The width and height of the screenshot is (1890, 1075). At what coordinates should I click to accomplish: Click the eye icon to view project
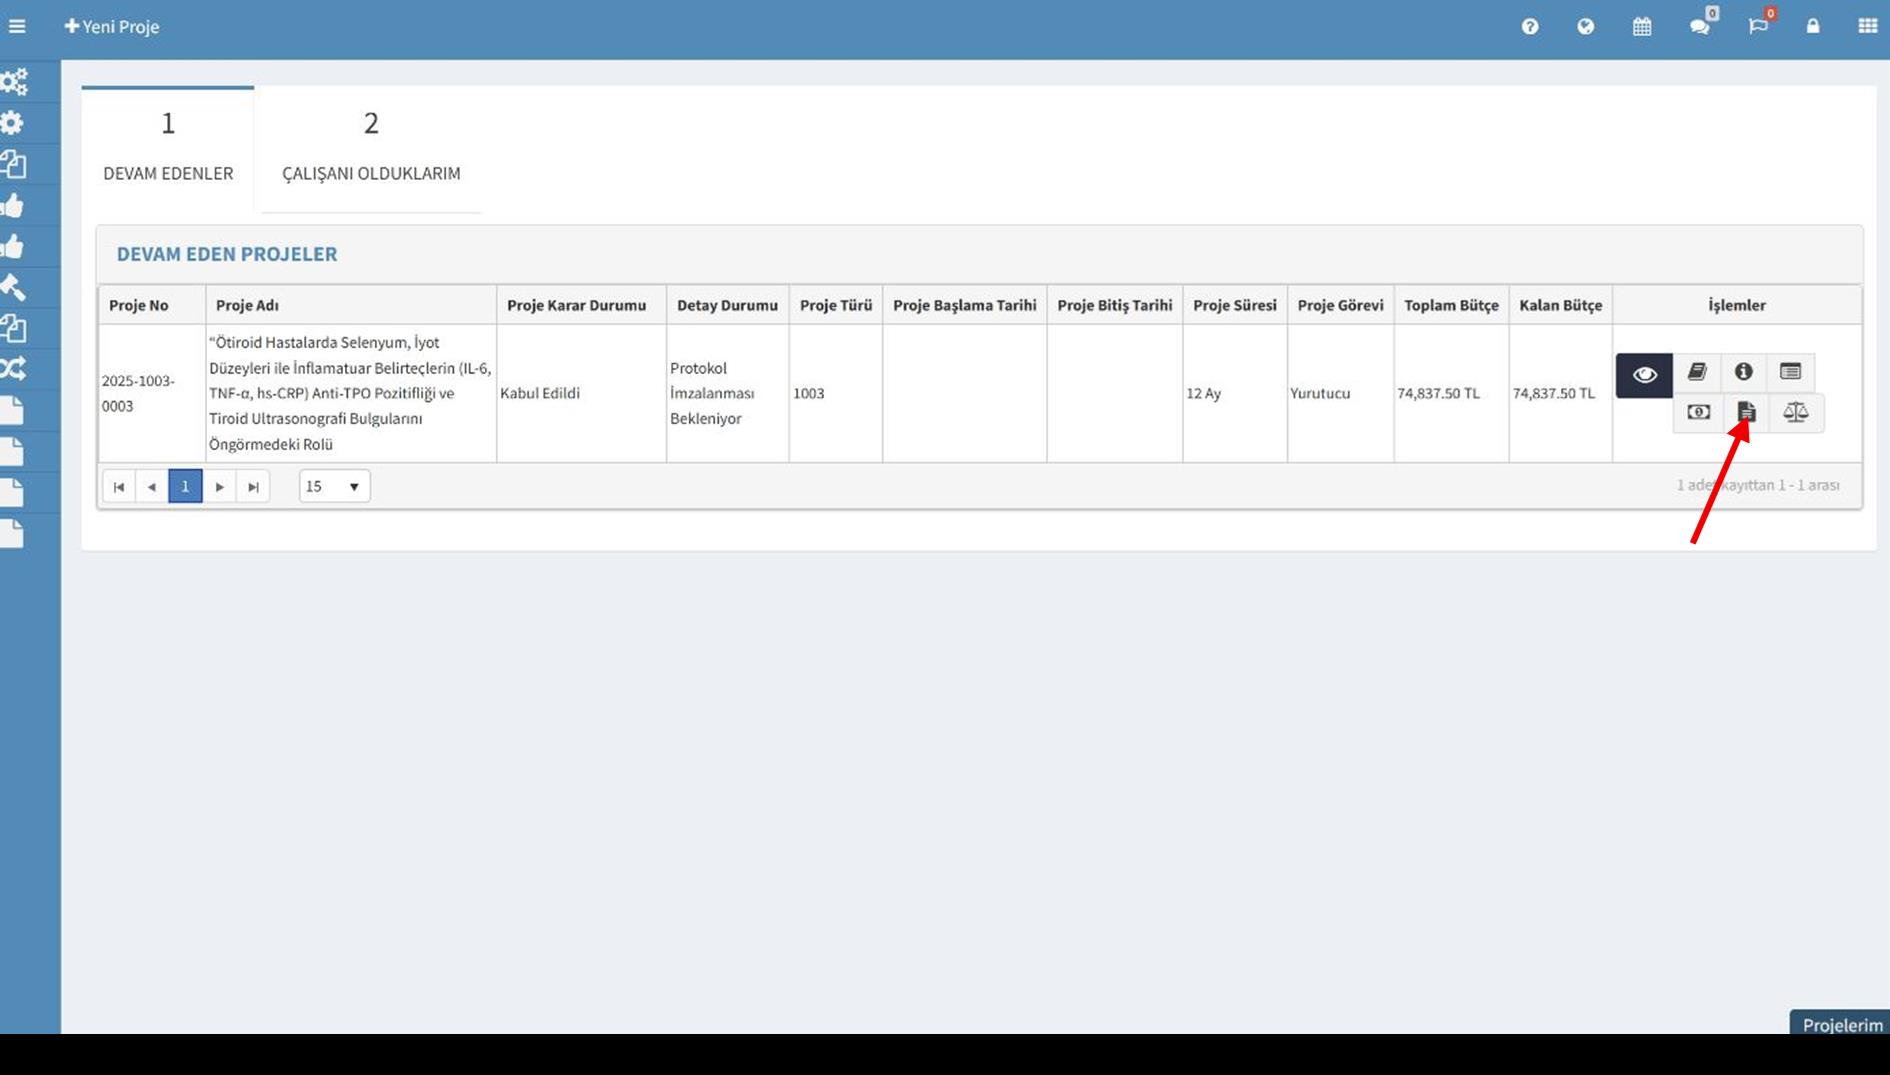[1644, 375]
